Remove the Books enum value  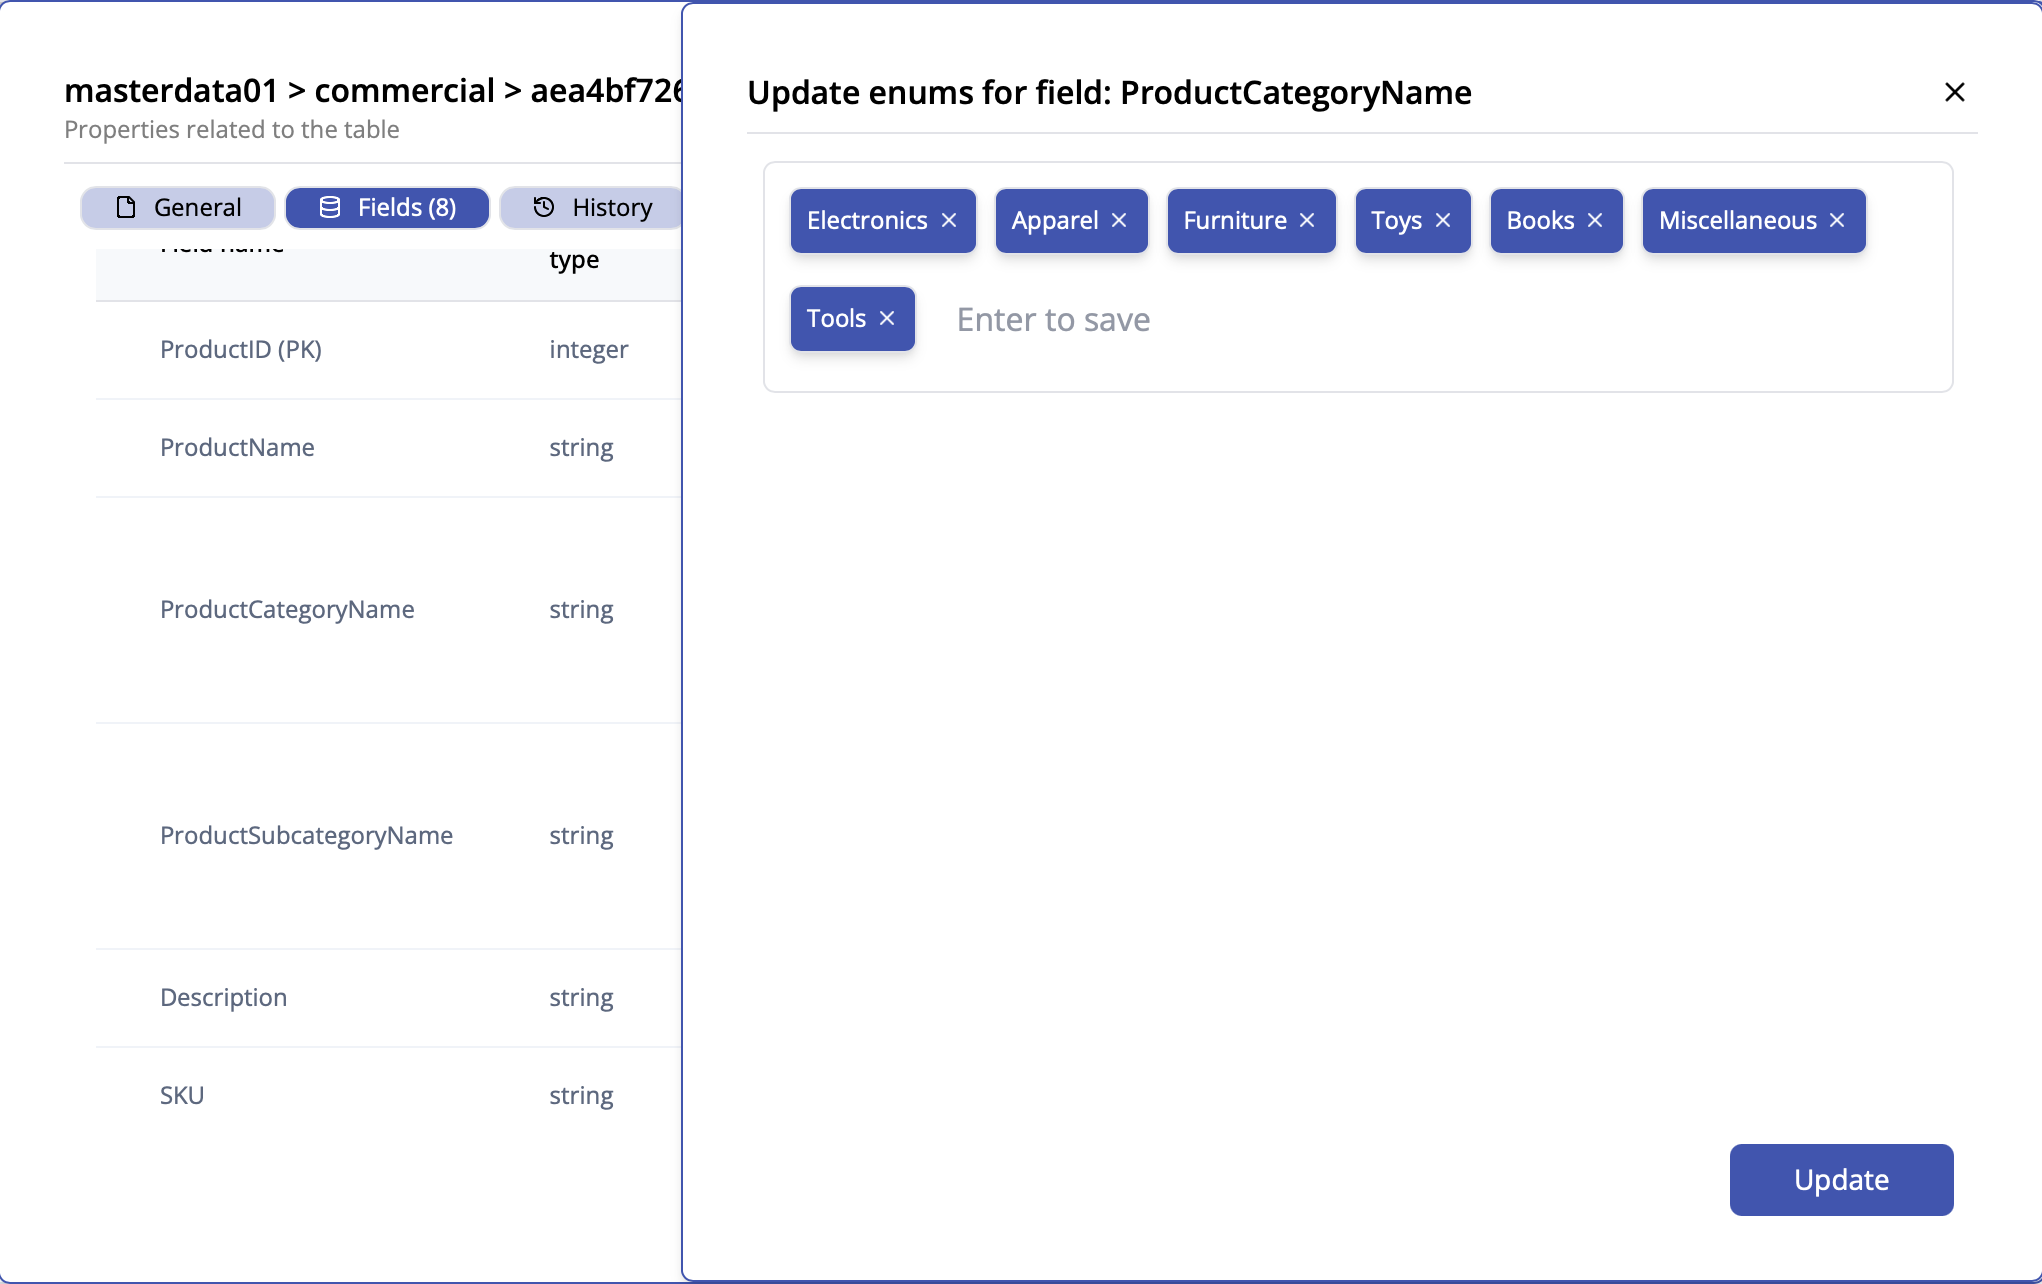(x=1595, y=221)
